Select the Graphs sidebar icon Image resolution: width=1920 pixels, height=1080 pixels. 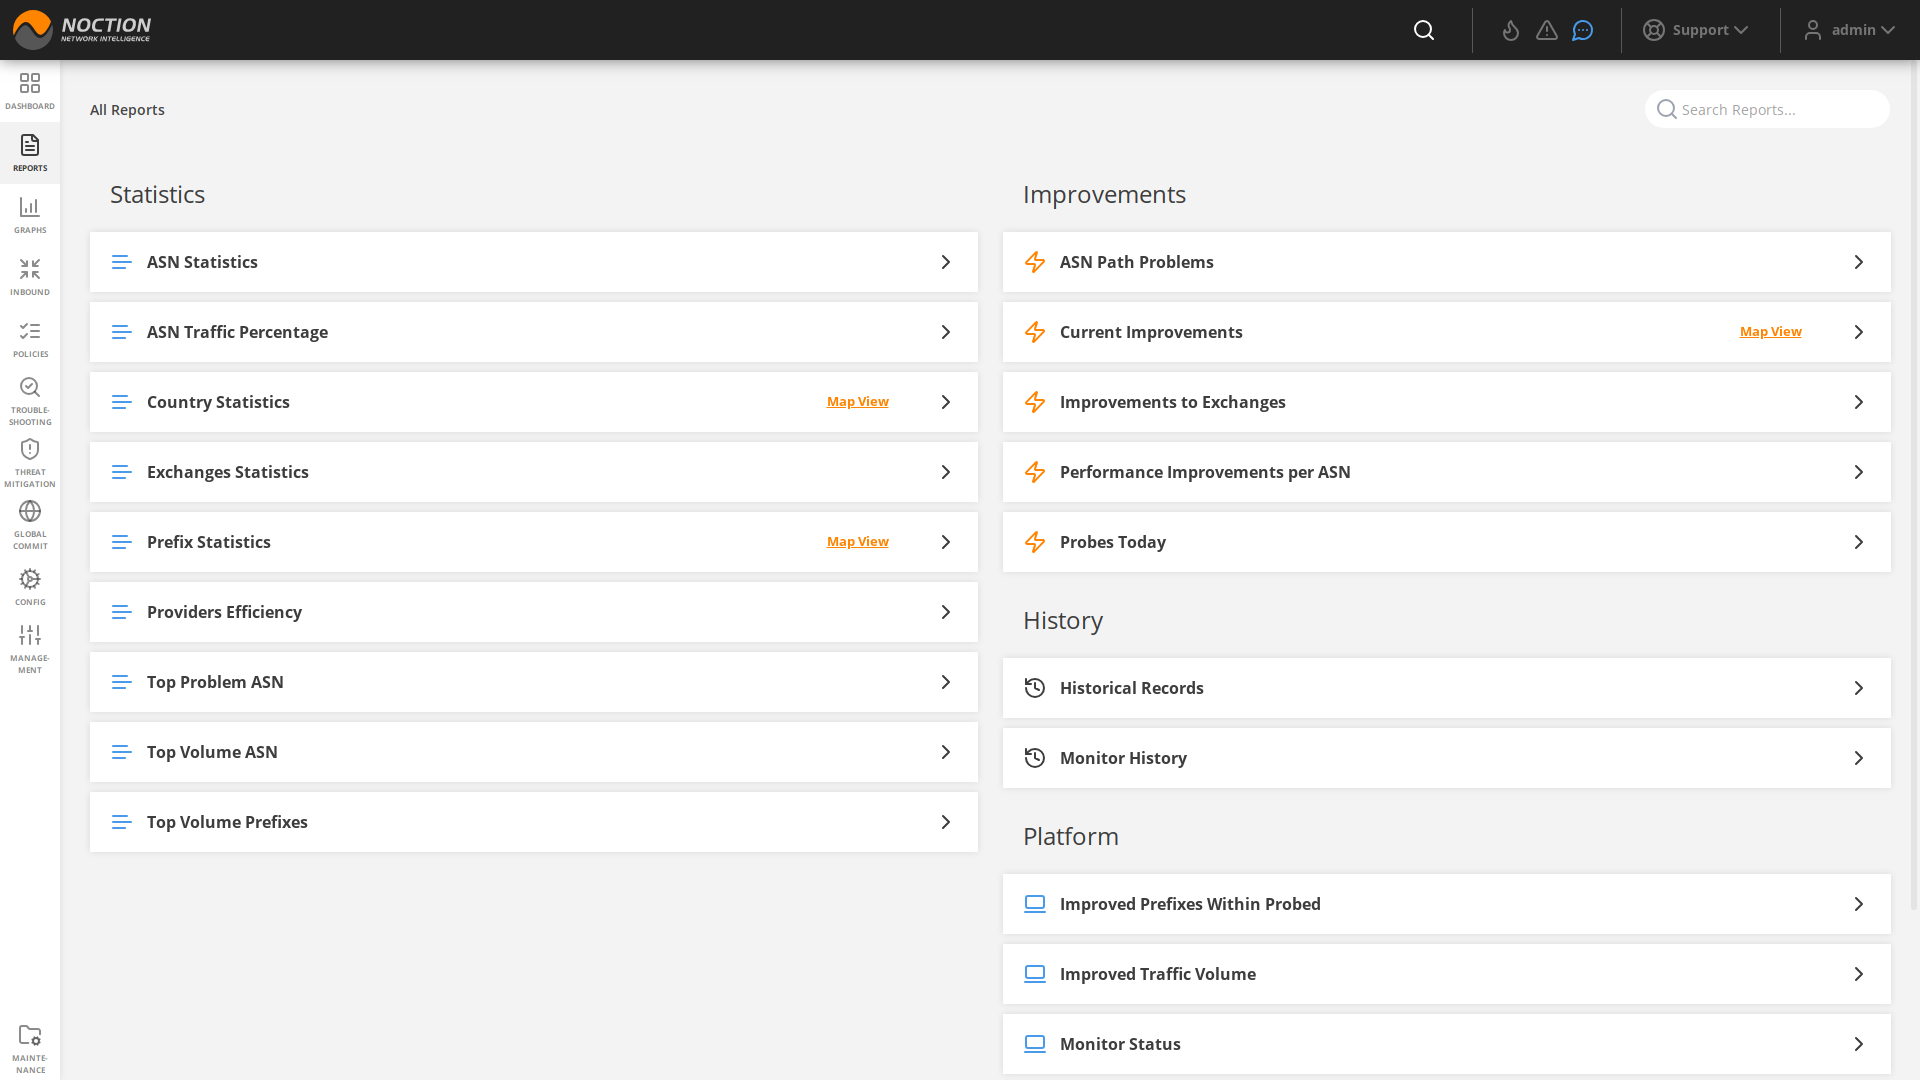pyautogui.click(x=30, y=213)
